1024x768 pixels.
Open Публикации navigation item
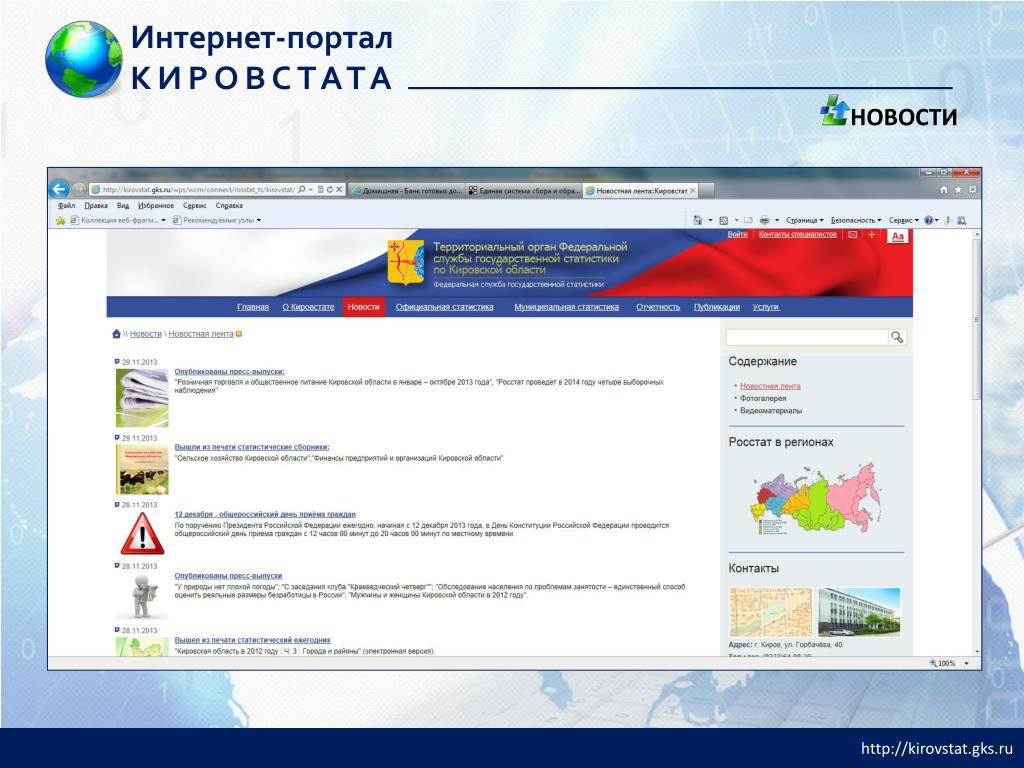coord(716,307)
